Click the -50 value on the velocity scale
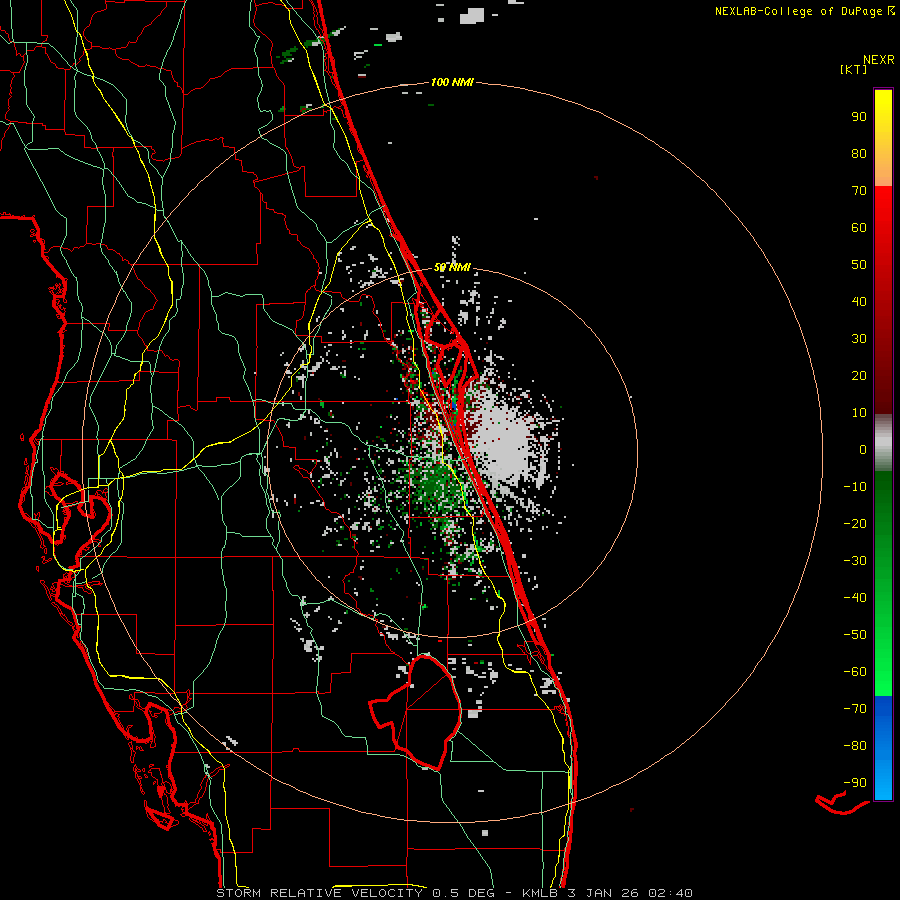Viewport: 900px width, 900px height. click(x=855, y=634)
